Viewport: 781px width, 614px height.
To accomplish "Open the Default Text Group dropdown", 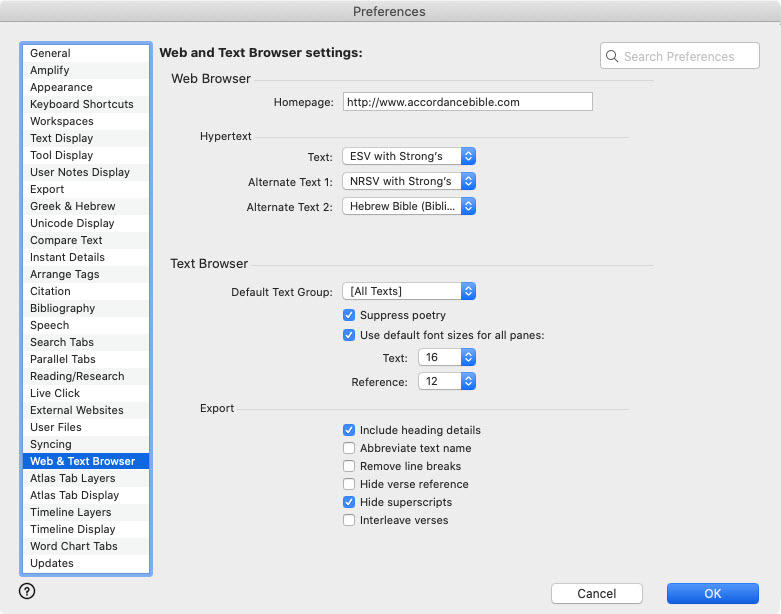I will (408, 291).
